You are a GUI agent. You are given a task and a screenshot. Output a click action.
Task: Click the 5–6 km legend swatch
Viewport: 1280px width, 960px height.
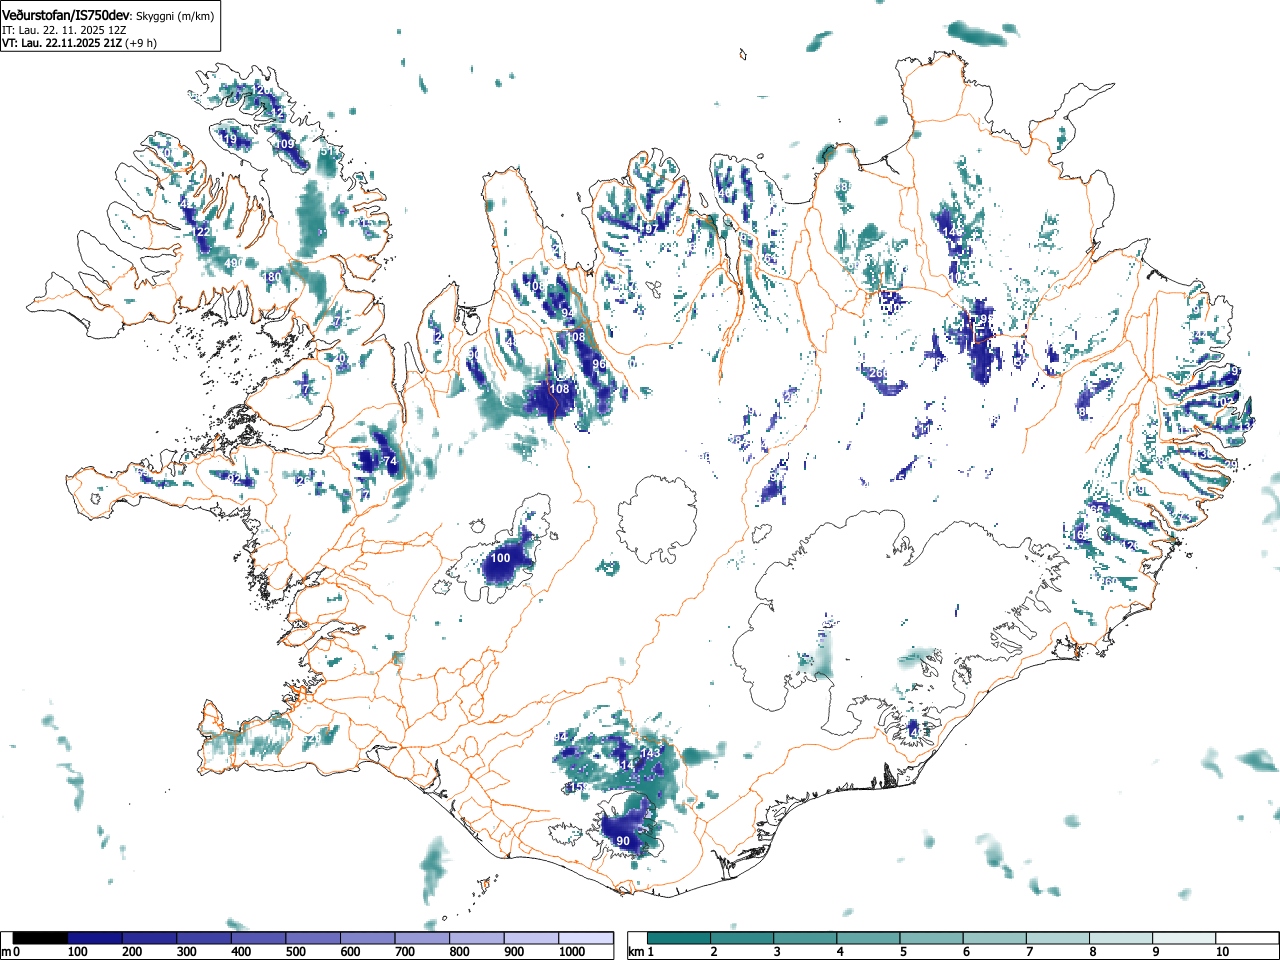(931, 938)
